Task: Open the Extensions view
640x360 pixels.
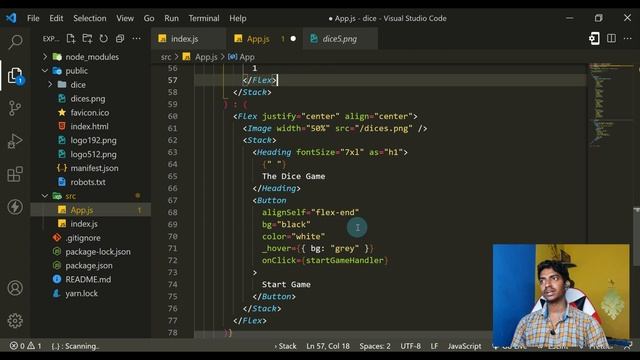Action: (15, 174)
